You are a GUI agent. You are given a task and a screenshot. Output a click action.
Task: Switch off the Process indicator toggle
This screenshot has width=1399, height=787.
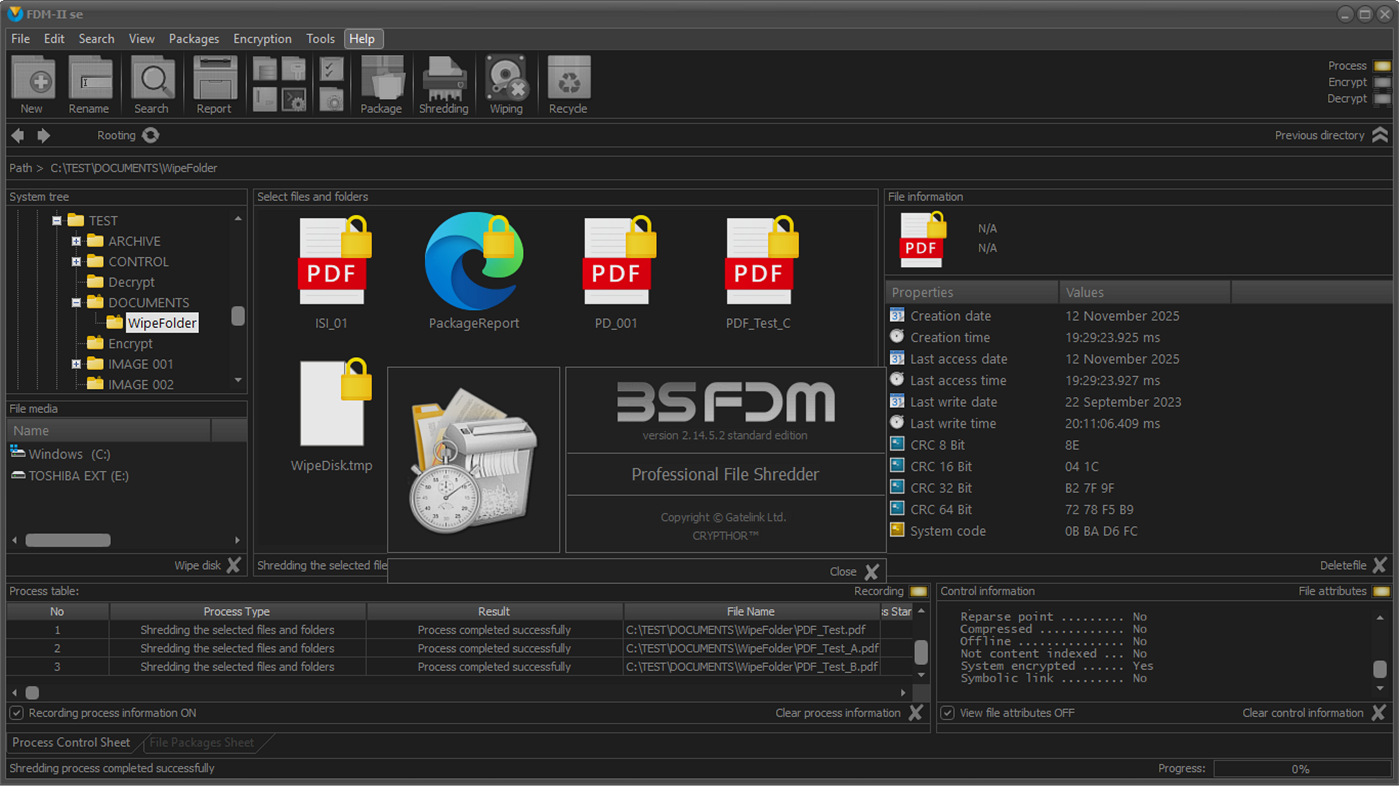coord(1383,65)
